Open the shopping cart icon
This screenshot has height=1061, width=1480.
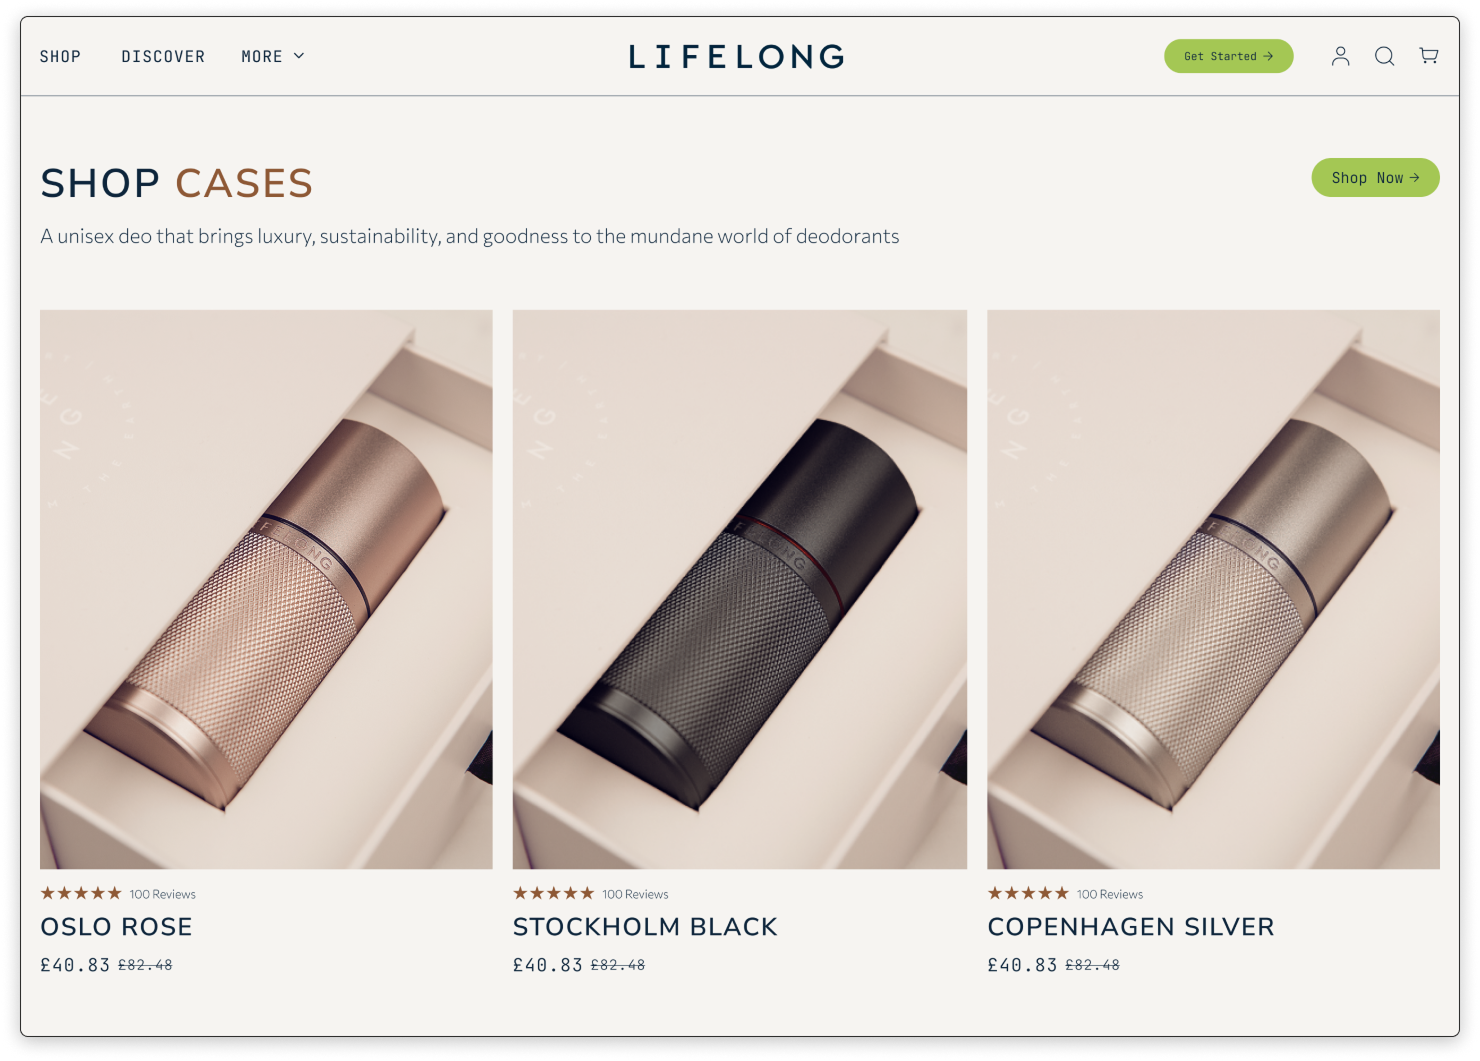pos(1429,56)
